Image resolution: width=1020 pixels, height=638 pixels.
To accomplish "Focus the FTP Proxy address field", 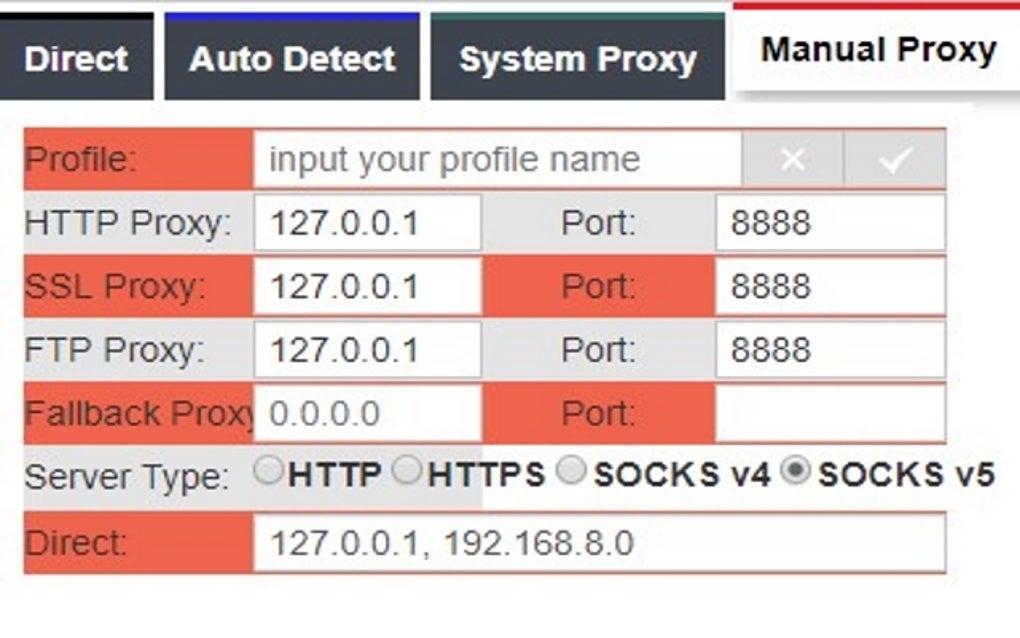I will [x=367, y=350].
